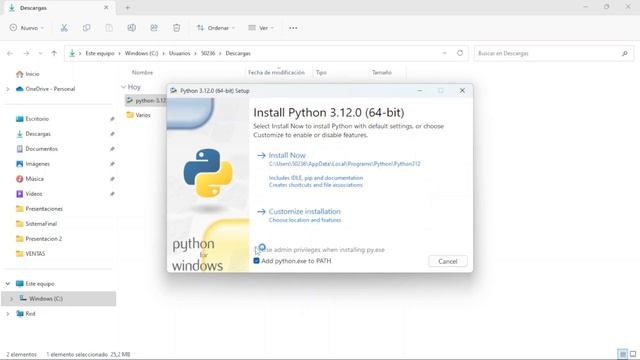Expand the OneDrive - Personal tree node

point(7,89)
